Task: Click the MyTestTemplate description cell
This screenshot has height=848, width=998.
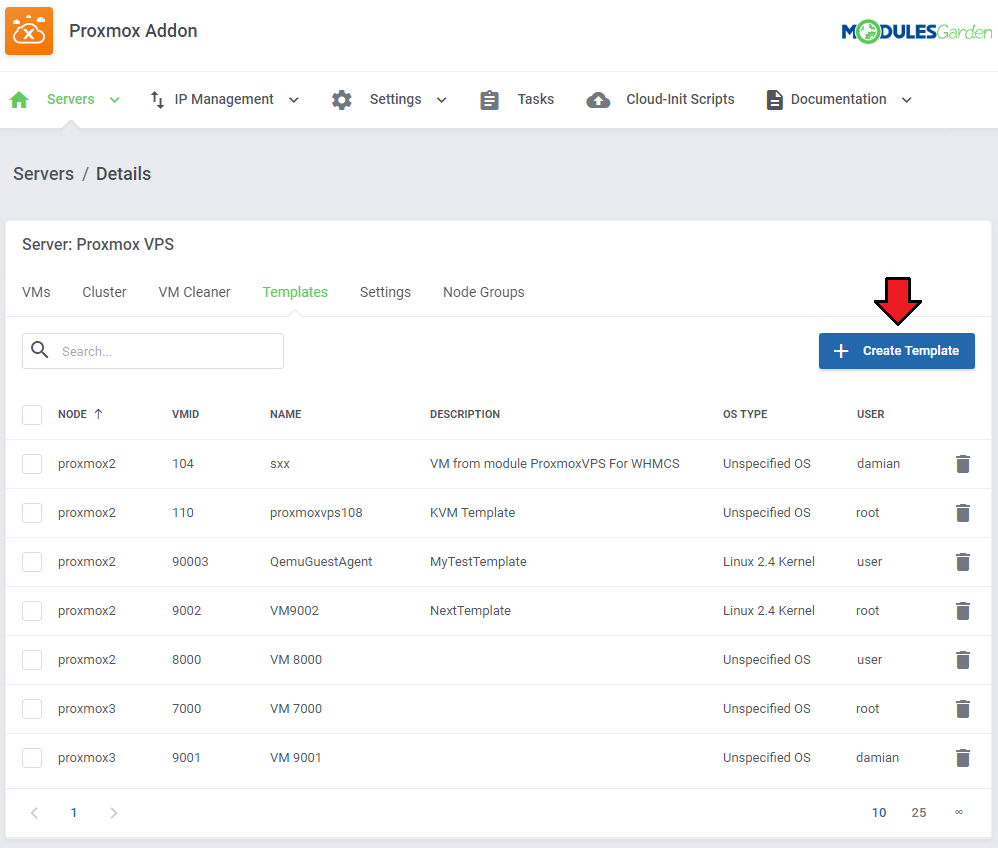Action: [x=478, y=562]
